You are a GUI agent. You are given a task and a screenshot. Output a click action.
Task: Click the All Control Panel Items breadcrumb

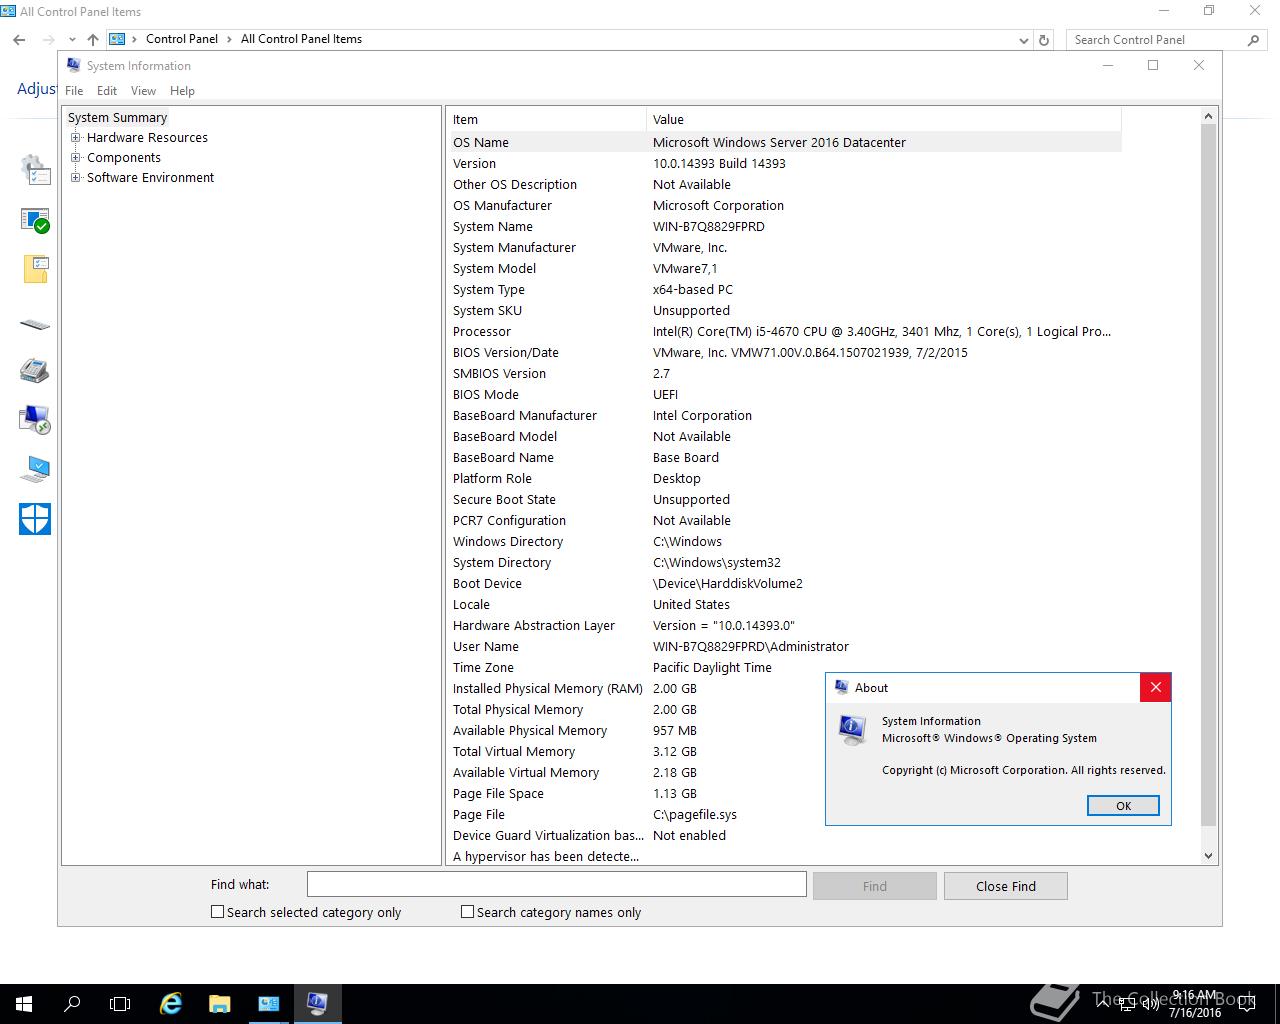point(301,39)
